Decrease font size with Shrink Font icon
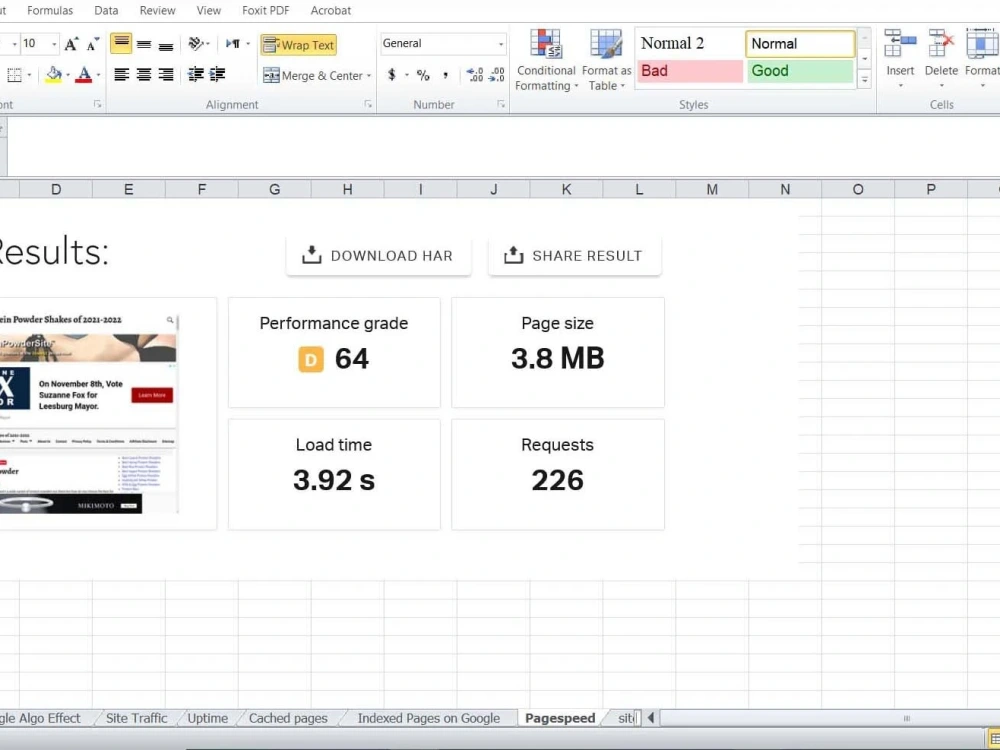The width and height of the screenshot is (1000, 750). [92, 44]
